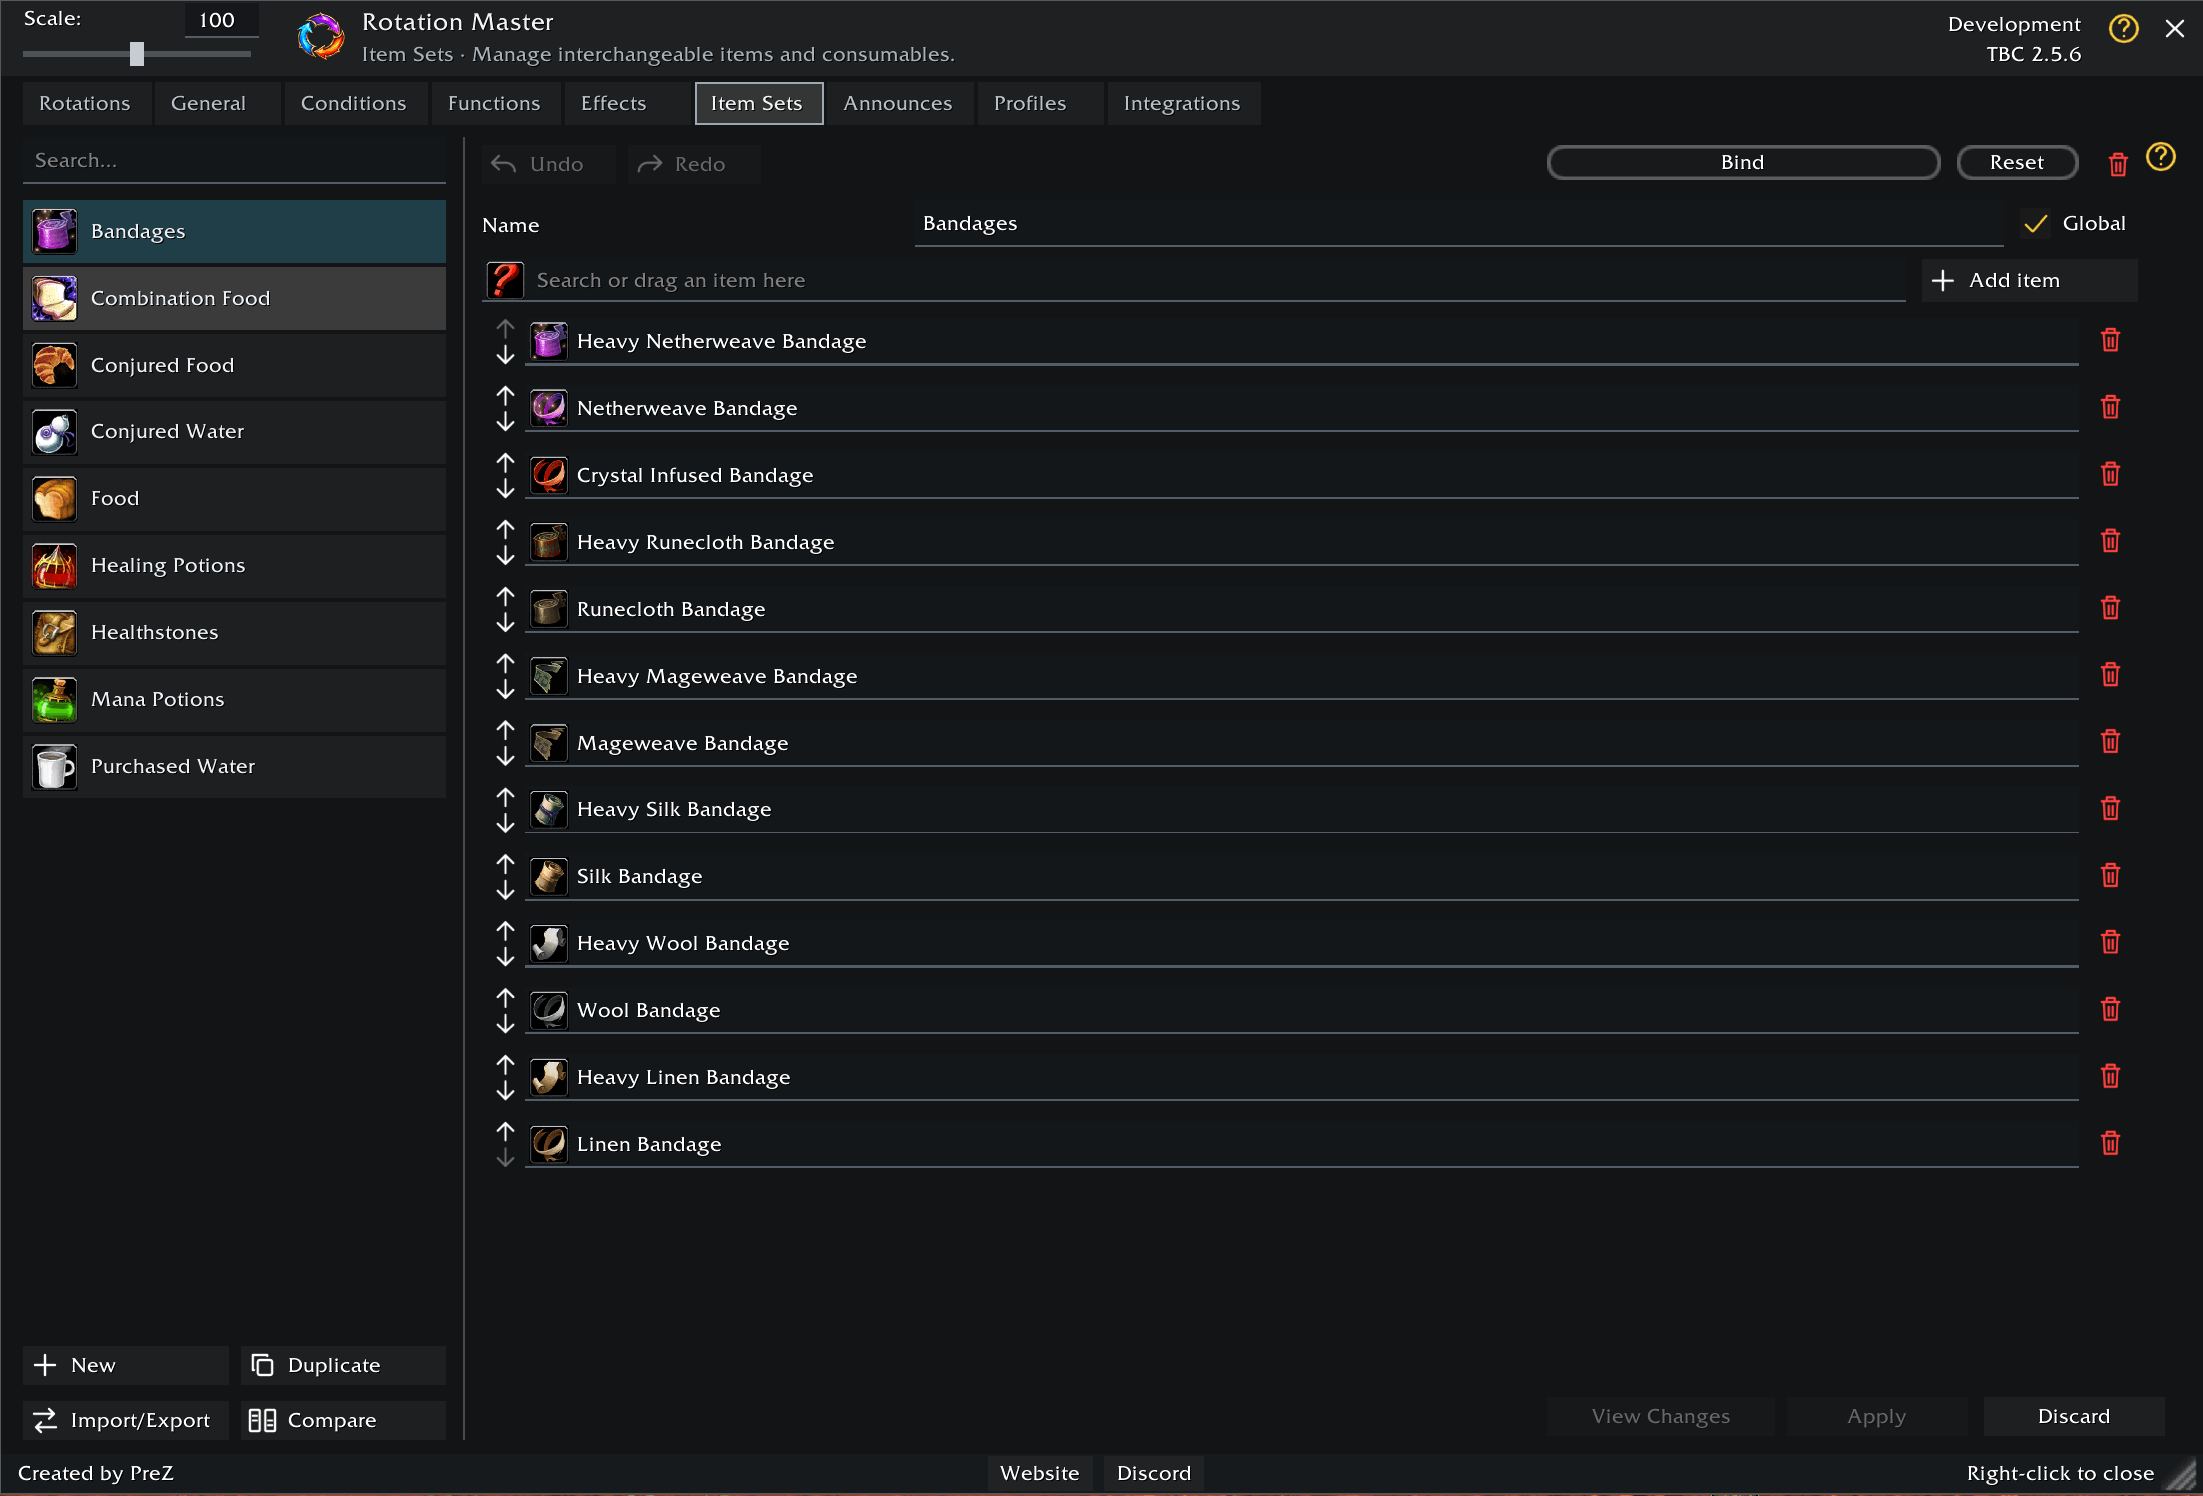Duplicate the selected item set
The width and height of the screenshot is (2203, 1496).
pyautogui.click(x=343, y=1365)
